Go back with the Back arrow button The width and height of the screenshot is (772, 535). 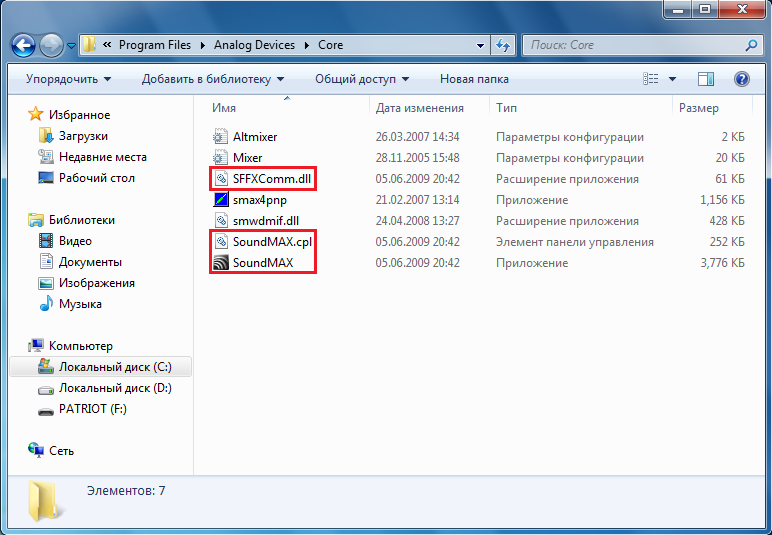click(x=23, y=46)
